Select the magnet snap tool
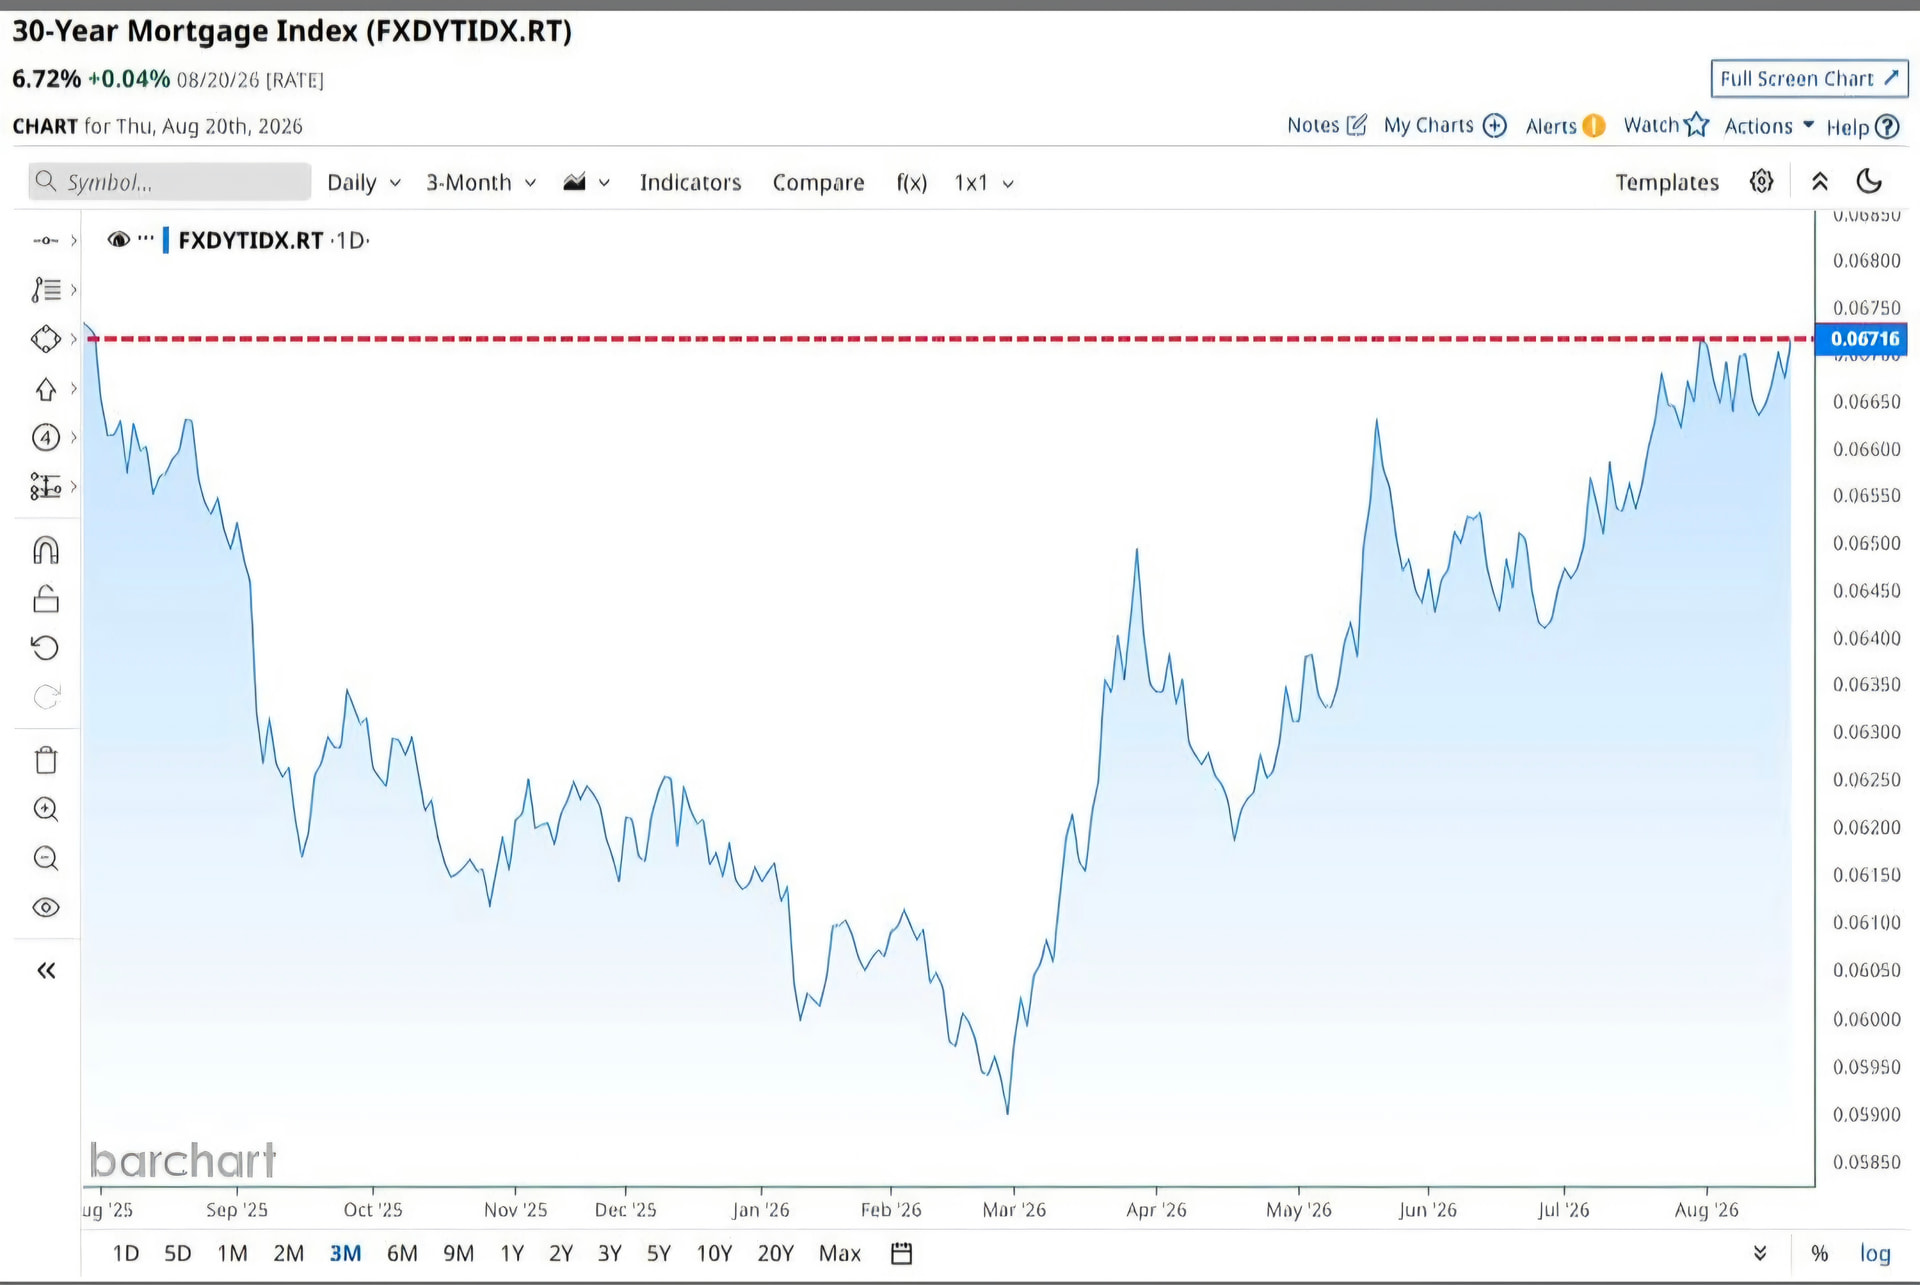 point(46,550)
